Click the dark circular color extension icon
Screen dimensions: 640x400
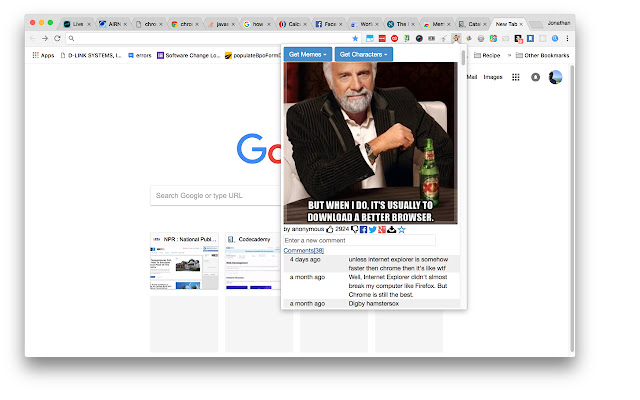pyautogui.click(x=419, y=38)
